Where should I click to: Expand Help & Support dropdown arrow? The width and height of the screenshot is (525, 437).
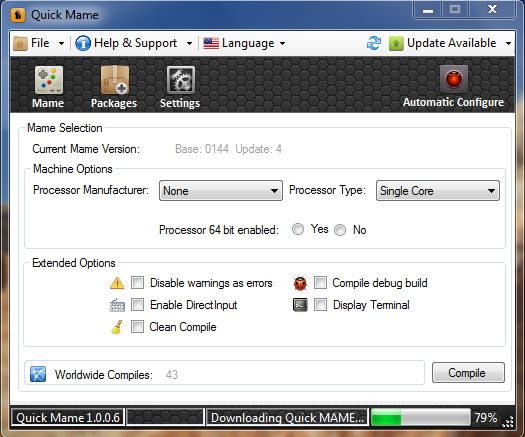190,44
